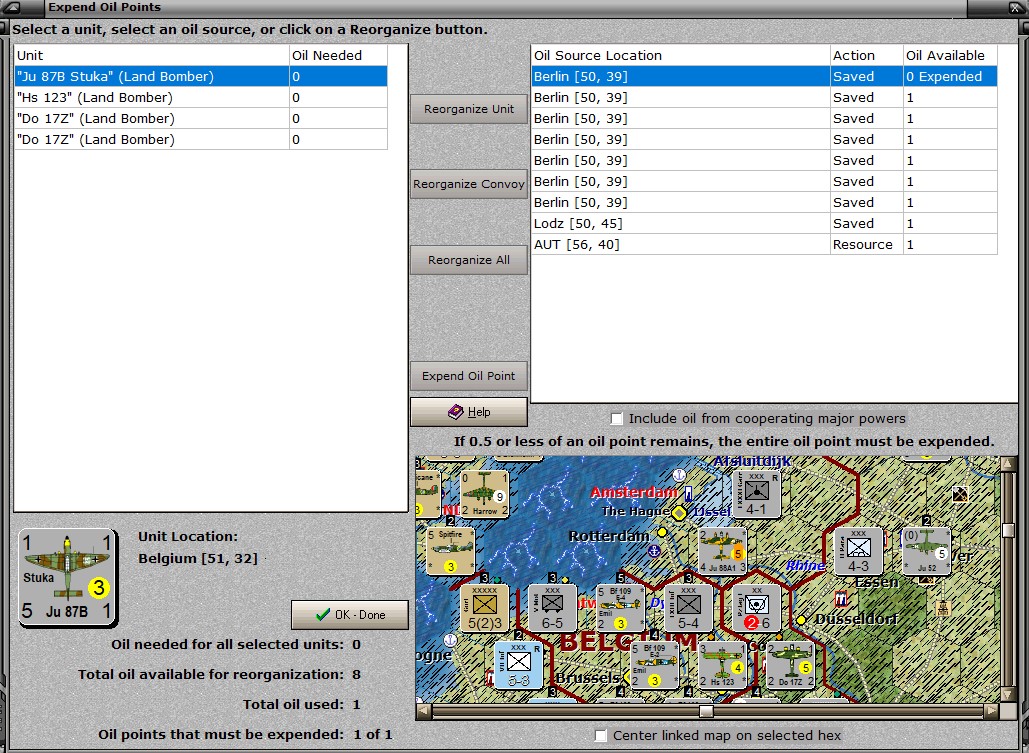
Task: Click the port anchor icon above Amsterdam
Action: 679,475
